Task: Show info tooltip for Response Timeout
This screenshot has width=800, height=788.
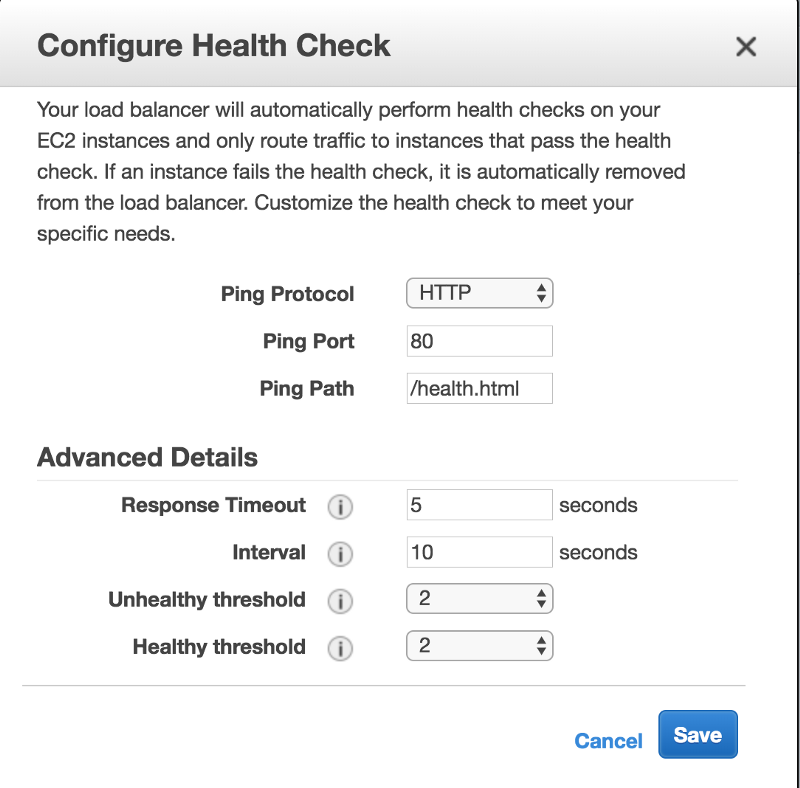Action: tap(340, 507)
